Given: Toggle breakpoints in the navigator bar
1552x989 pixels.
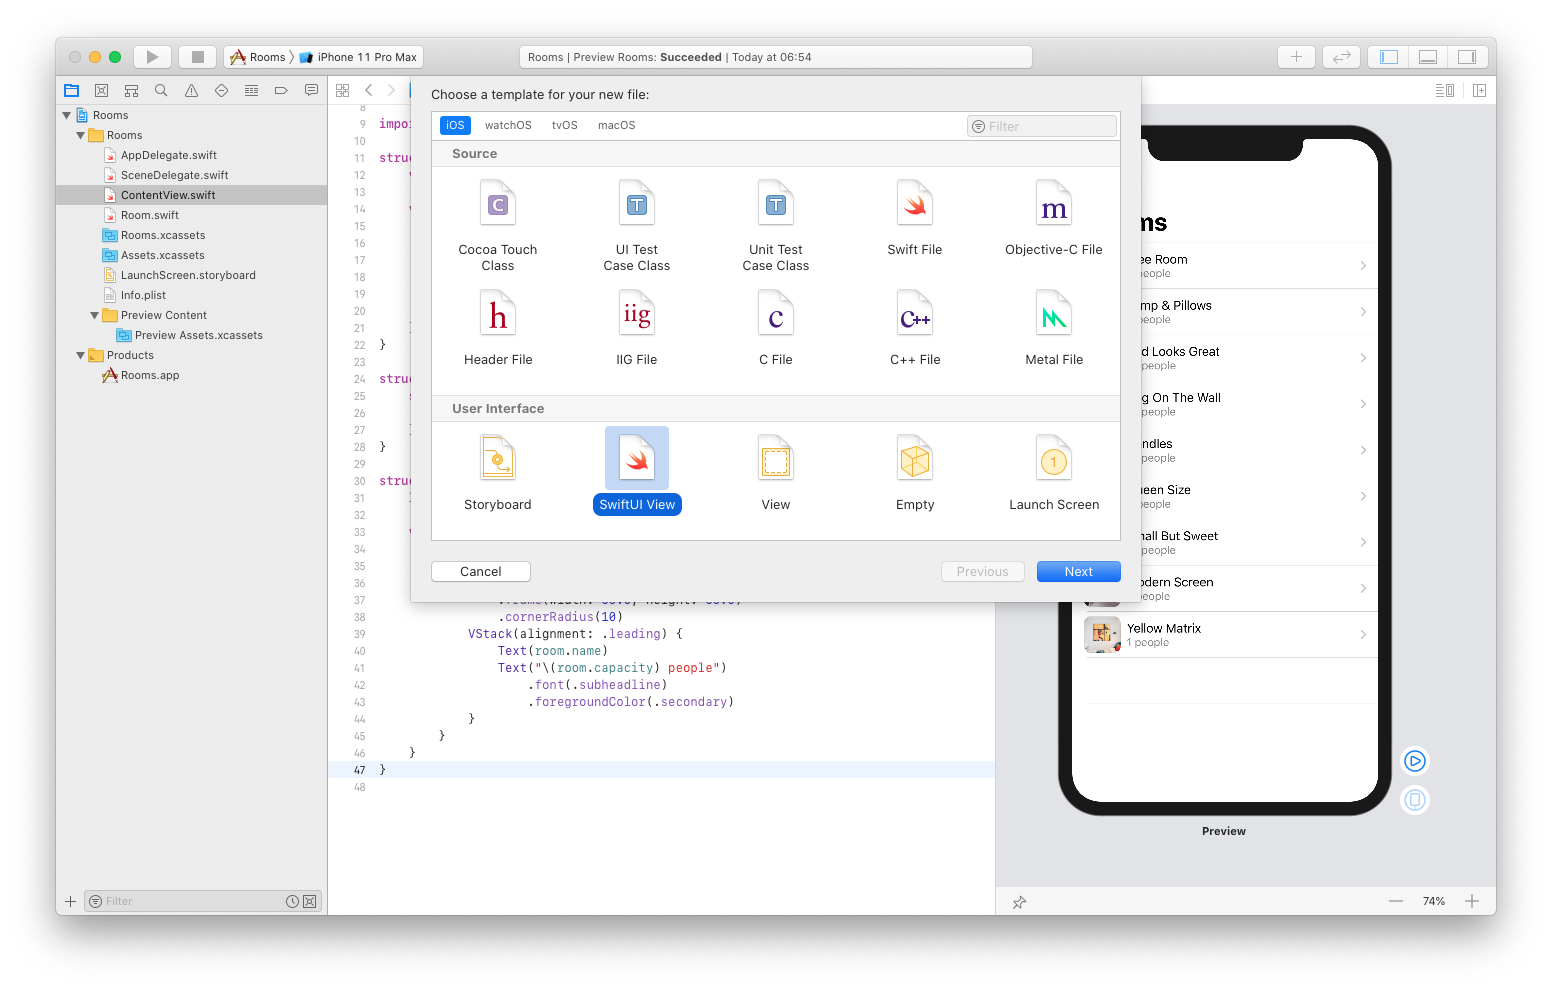Looking at the screenshot, I should [281, 90].
